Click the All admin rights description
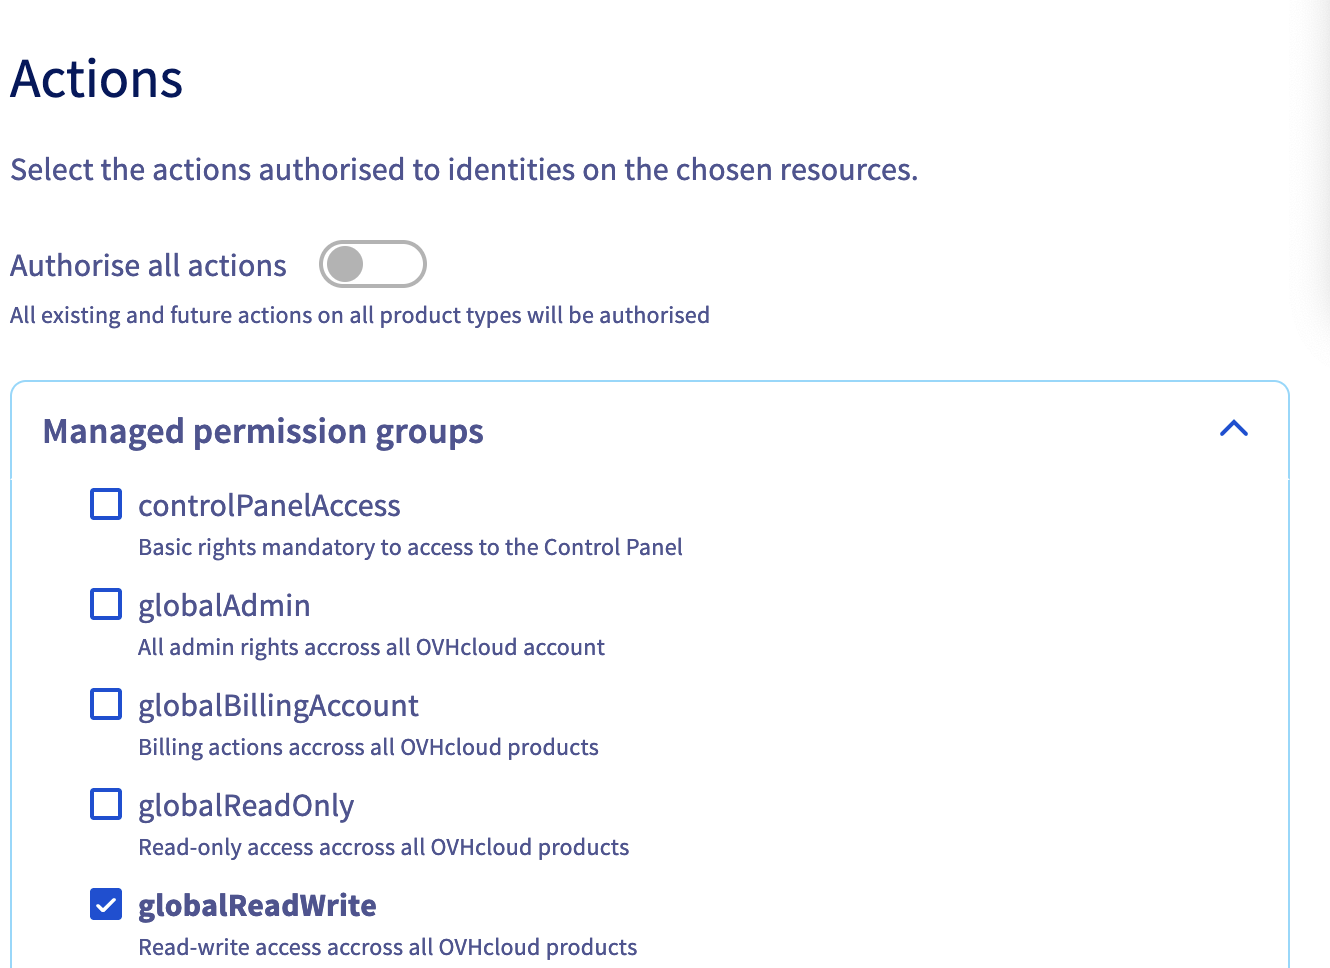1330x968 pixels. 371,648
